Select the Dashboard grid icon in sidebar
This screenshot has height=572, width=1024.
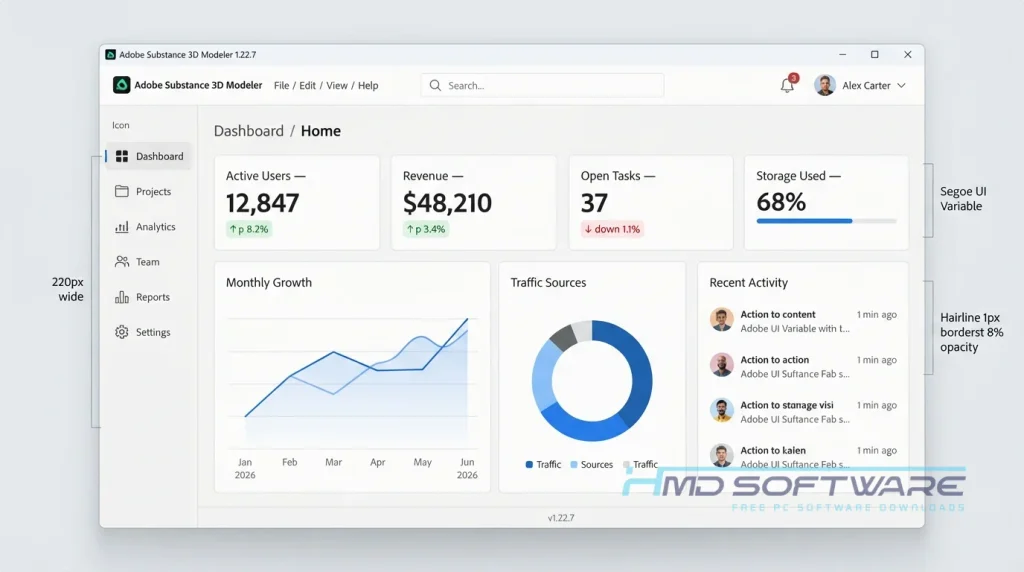coord(121,156)
